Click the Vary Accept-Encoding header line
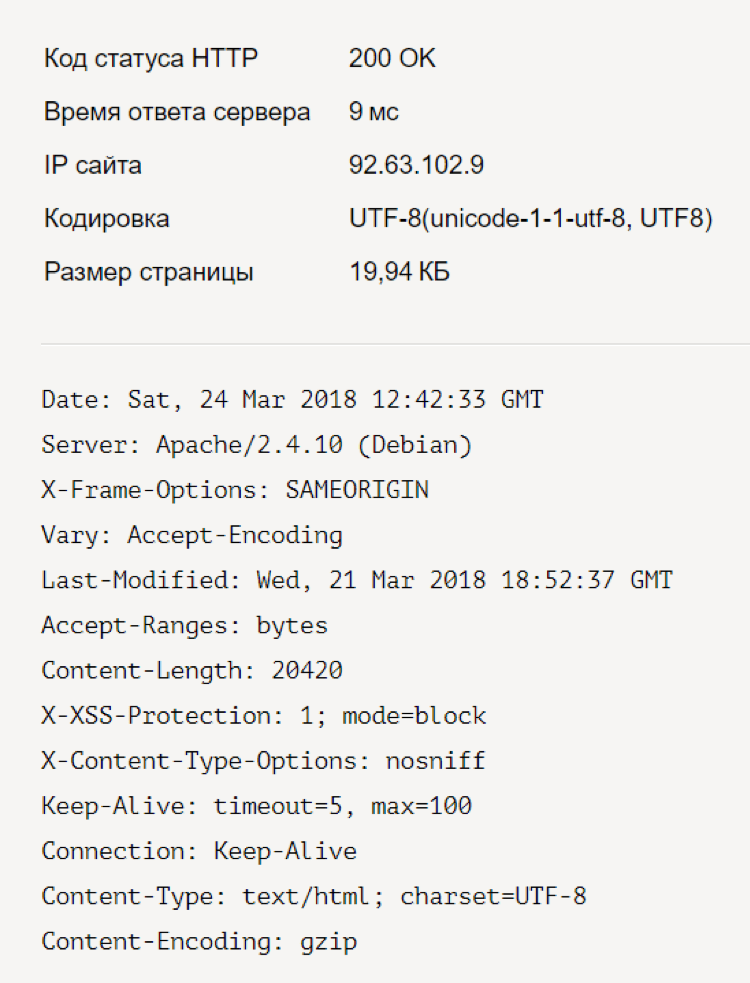Viewport: 750px width, 983px height. pyautogui.click(x=192, y=535)
